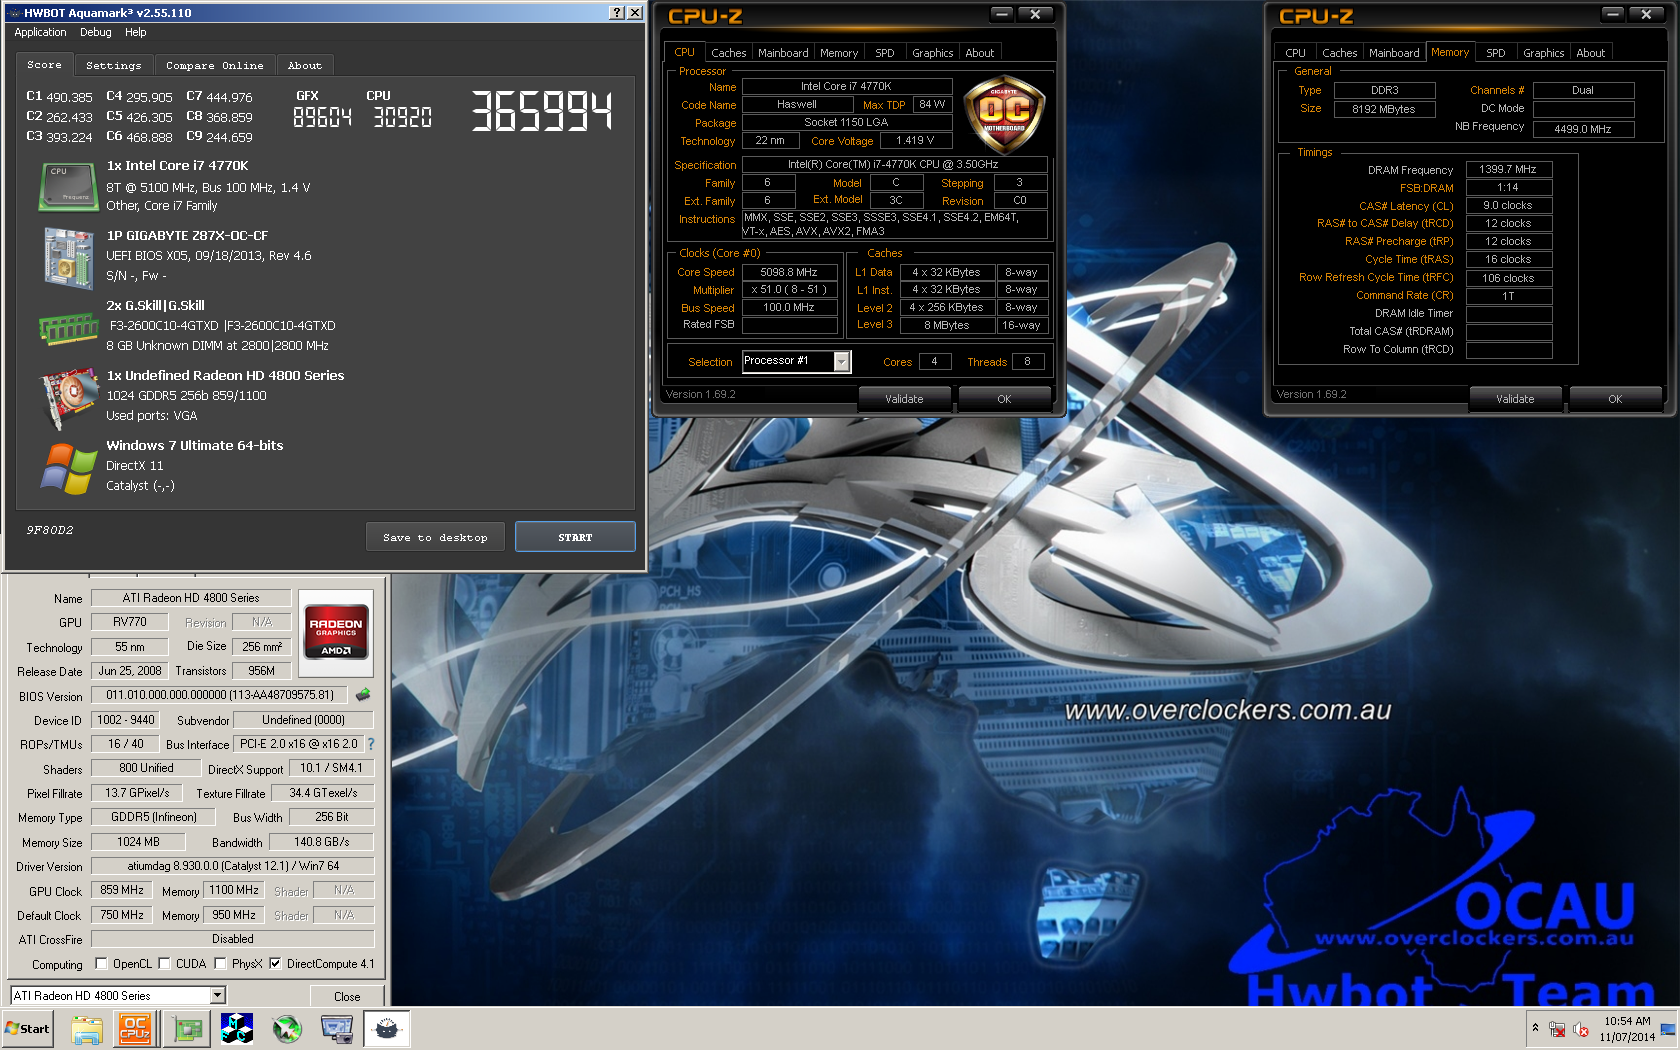Screen dimensions: 1680x1050
Task: Click the green jet plane taskbar icon
Action: click(x=287, y=1029)
